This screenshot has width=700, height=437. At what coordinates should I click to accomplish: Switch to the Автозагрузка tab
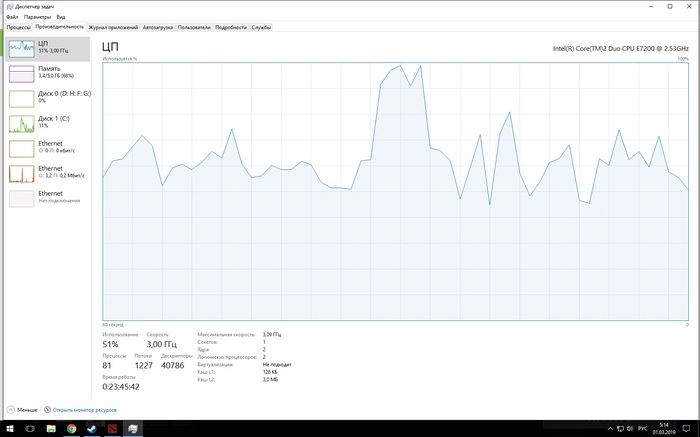click(157, 27)
